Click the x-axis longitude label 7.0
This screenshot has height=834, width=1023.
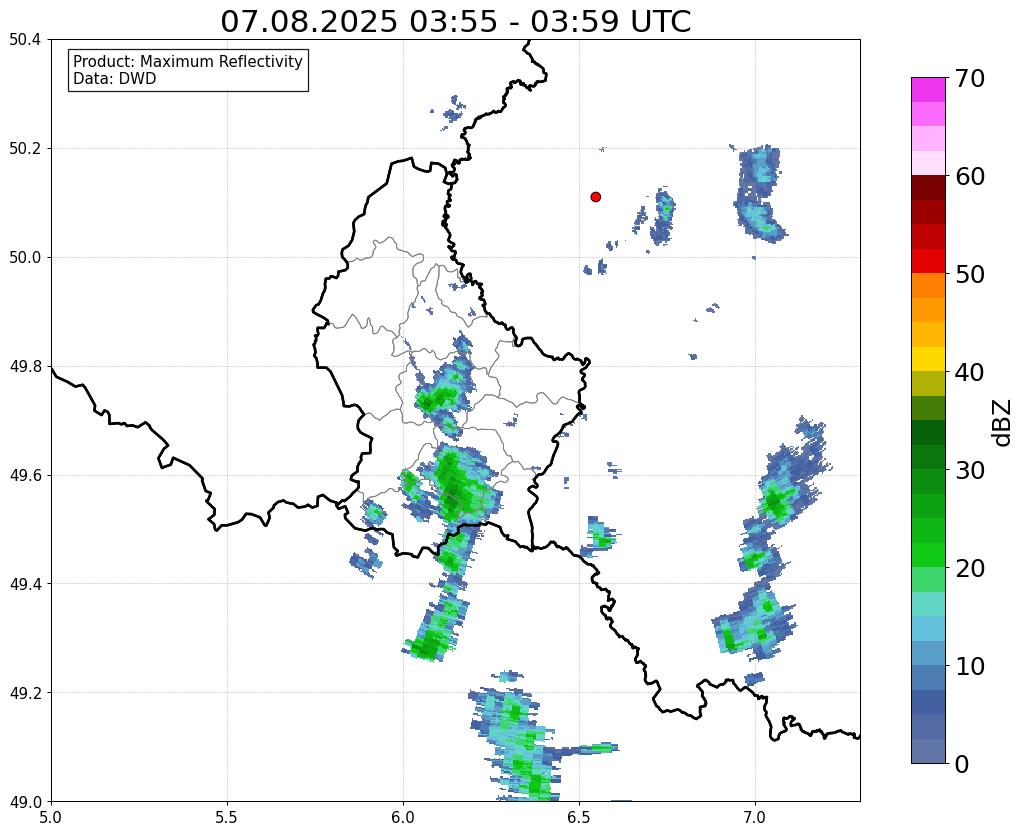(x=756, y=816)
